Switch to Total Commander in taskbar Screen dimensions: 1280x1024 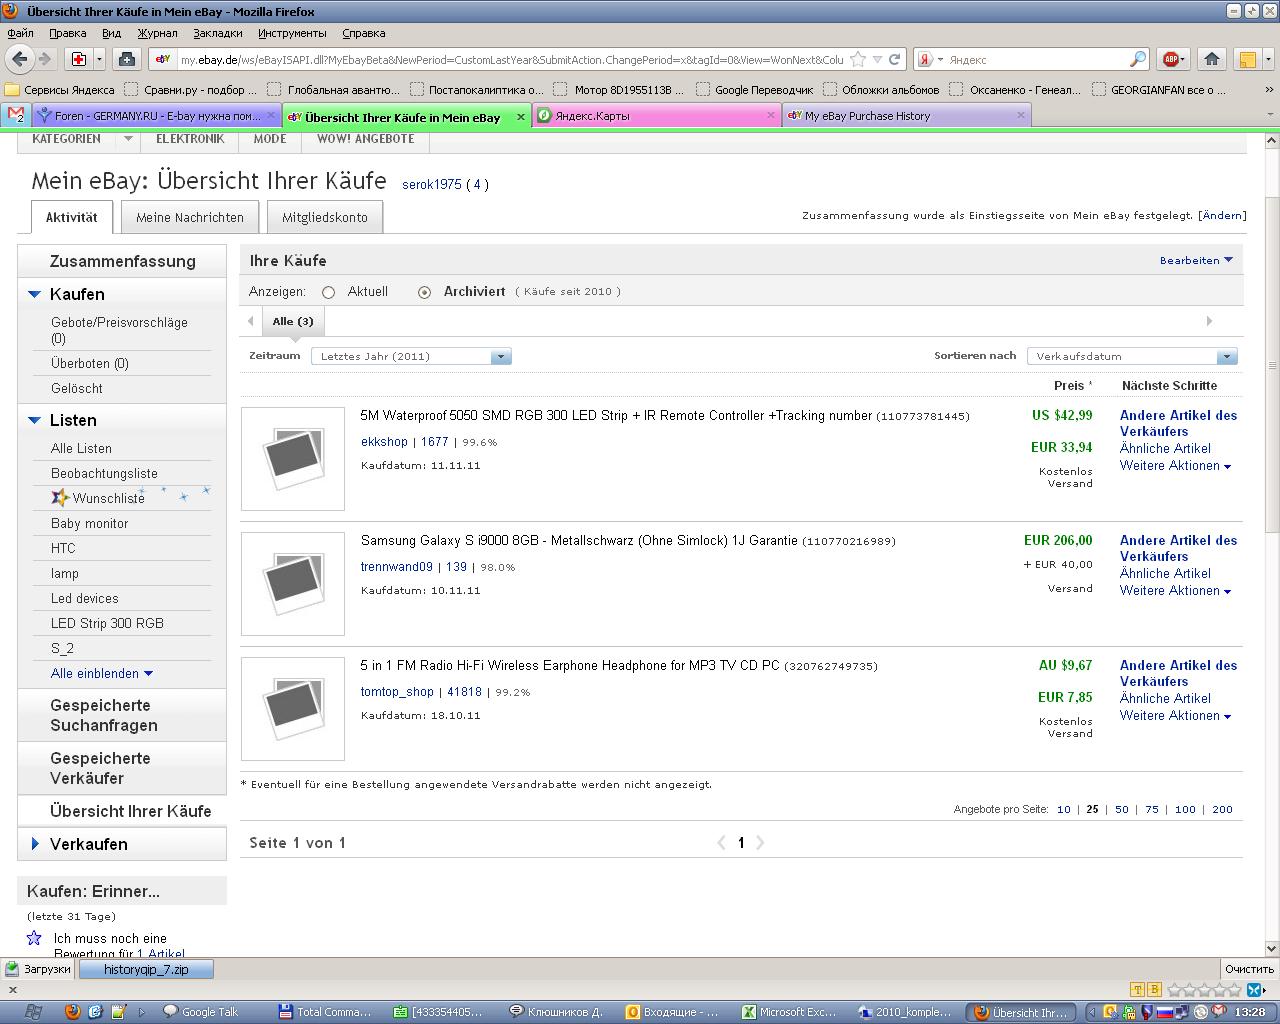click(x=325, y=1012)
